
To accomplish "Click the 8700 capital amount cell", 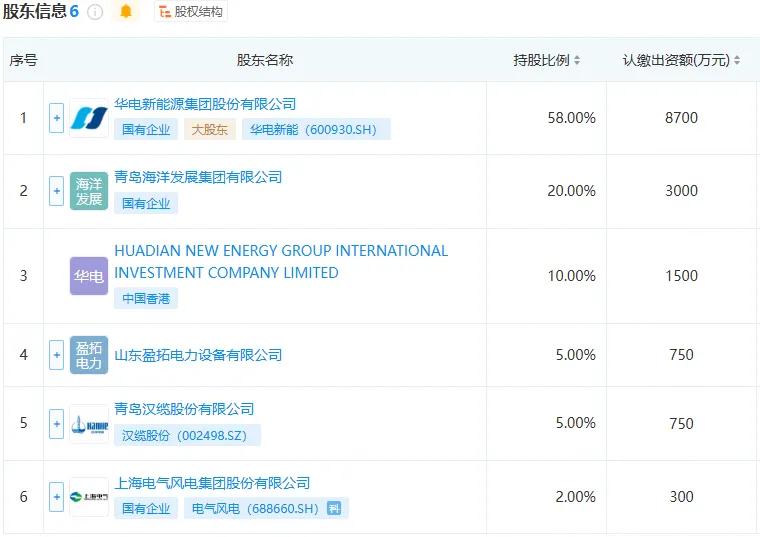I will click(x=681, y=118).
